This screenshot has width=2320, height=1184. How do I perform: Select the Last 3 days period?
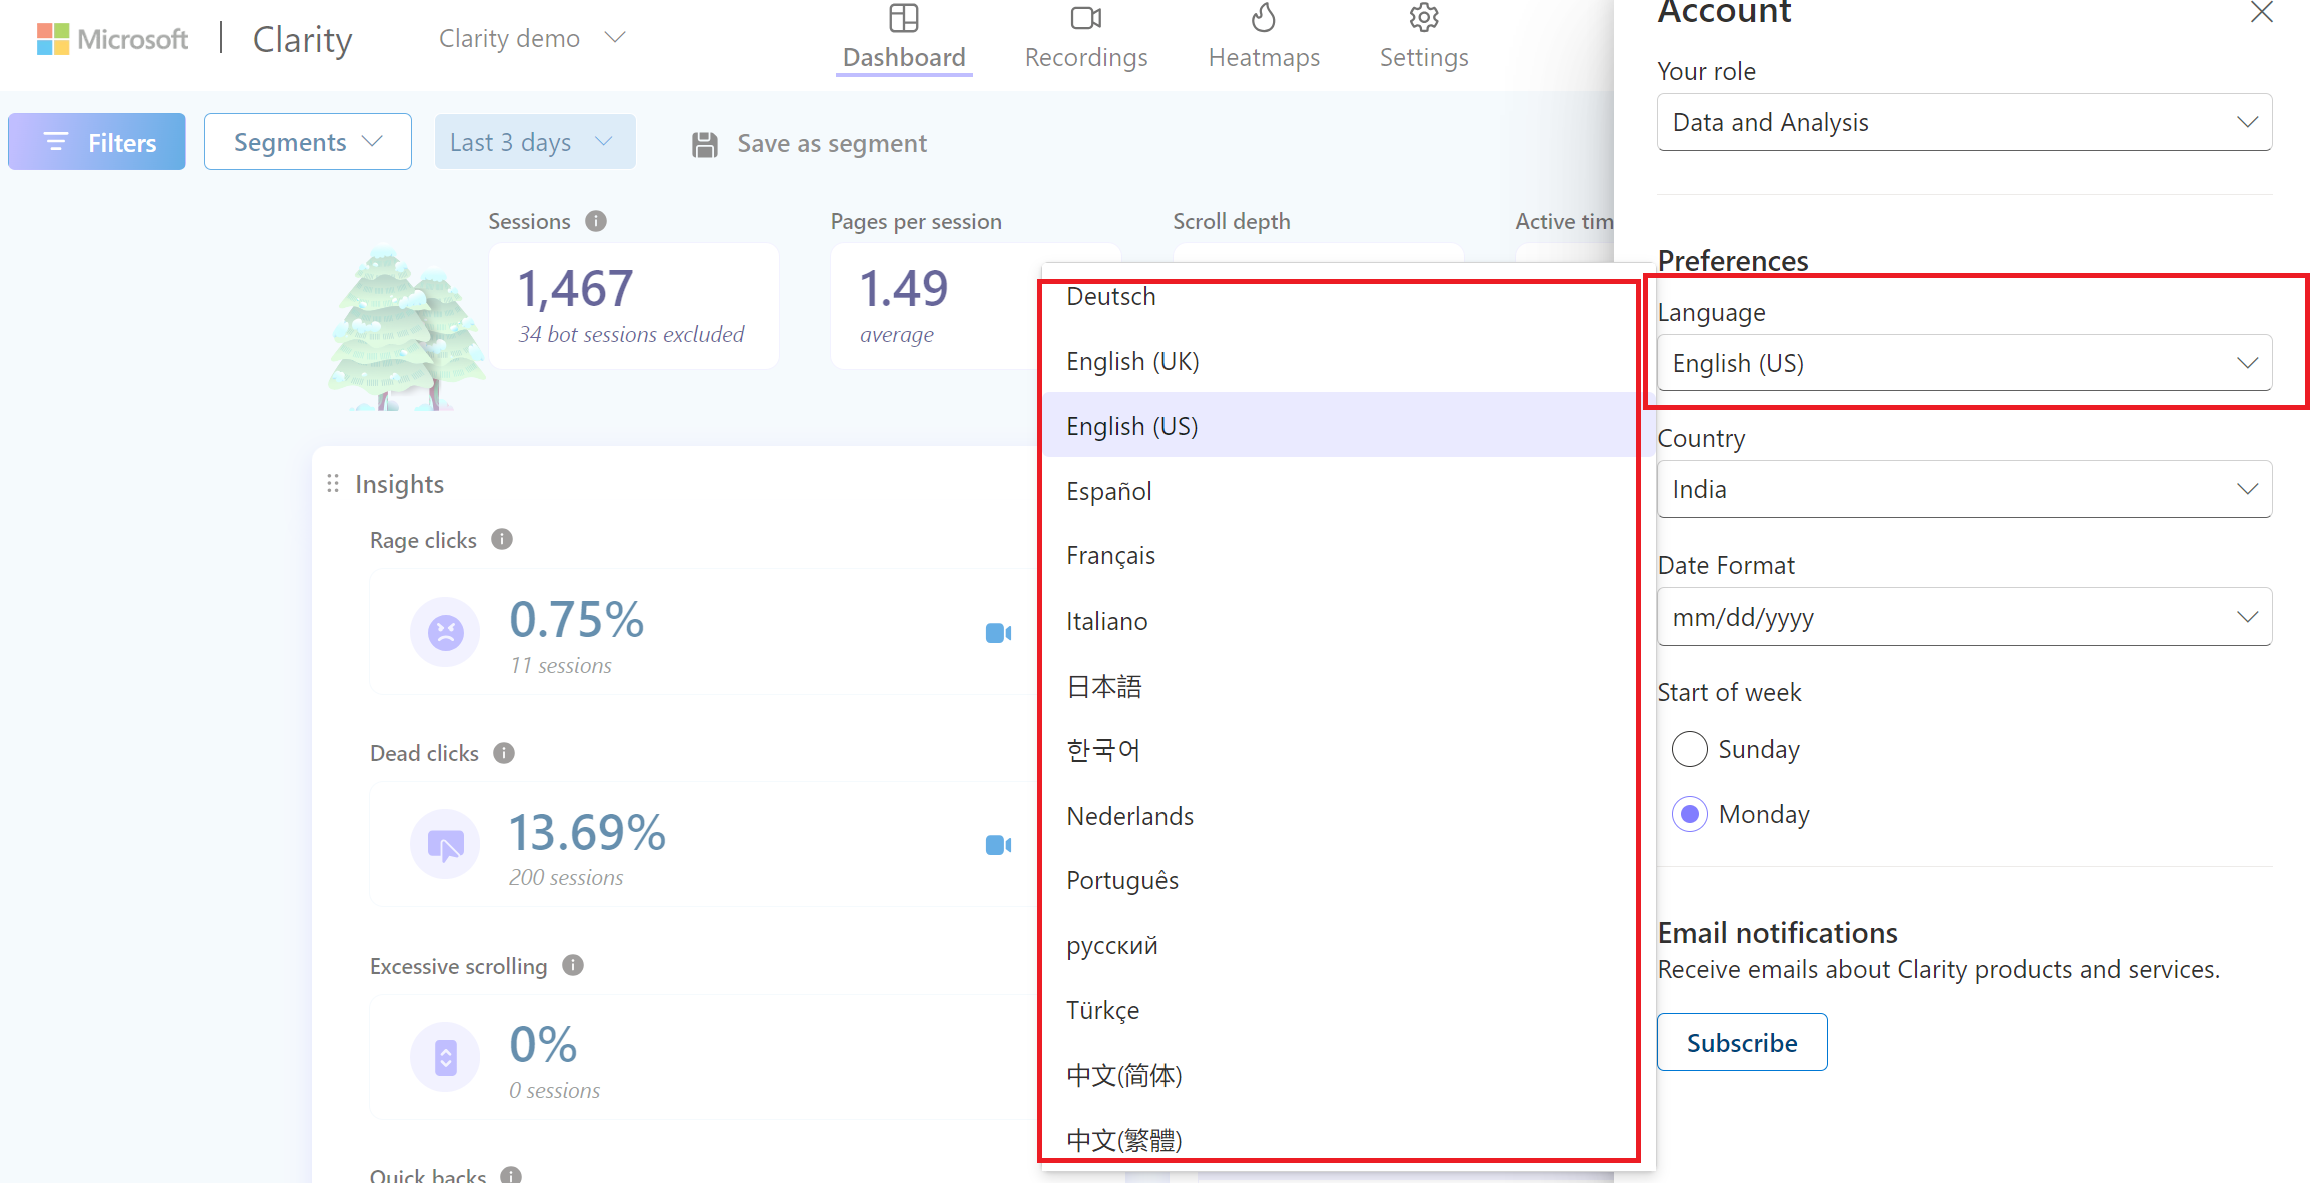[530, 140]
